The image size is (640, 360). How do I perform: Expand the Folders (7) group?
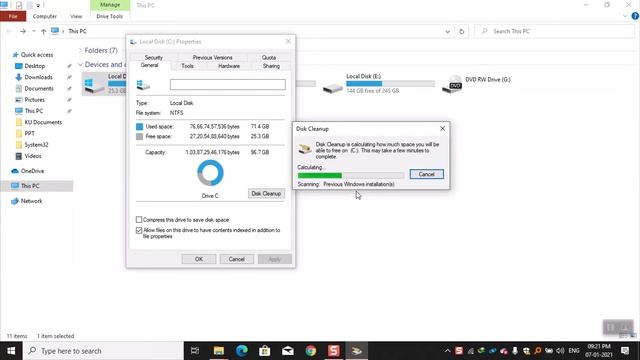pos(80,51)
